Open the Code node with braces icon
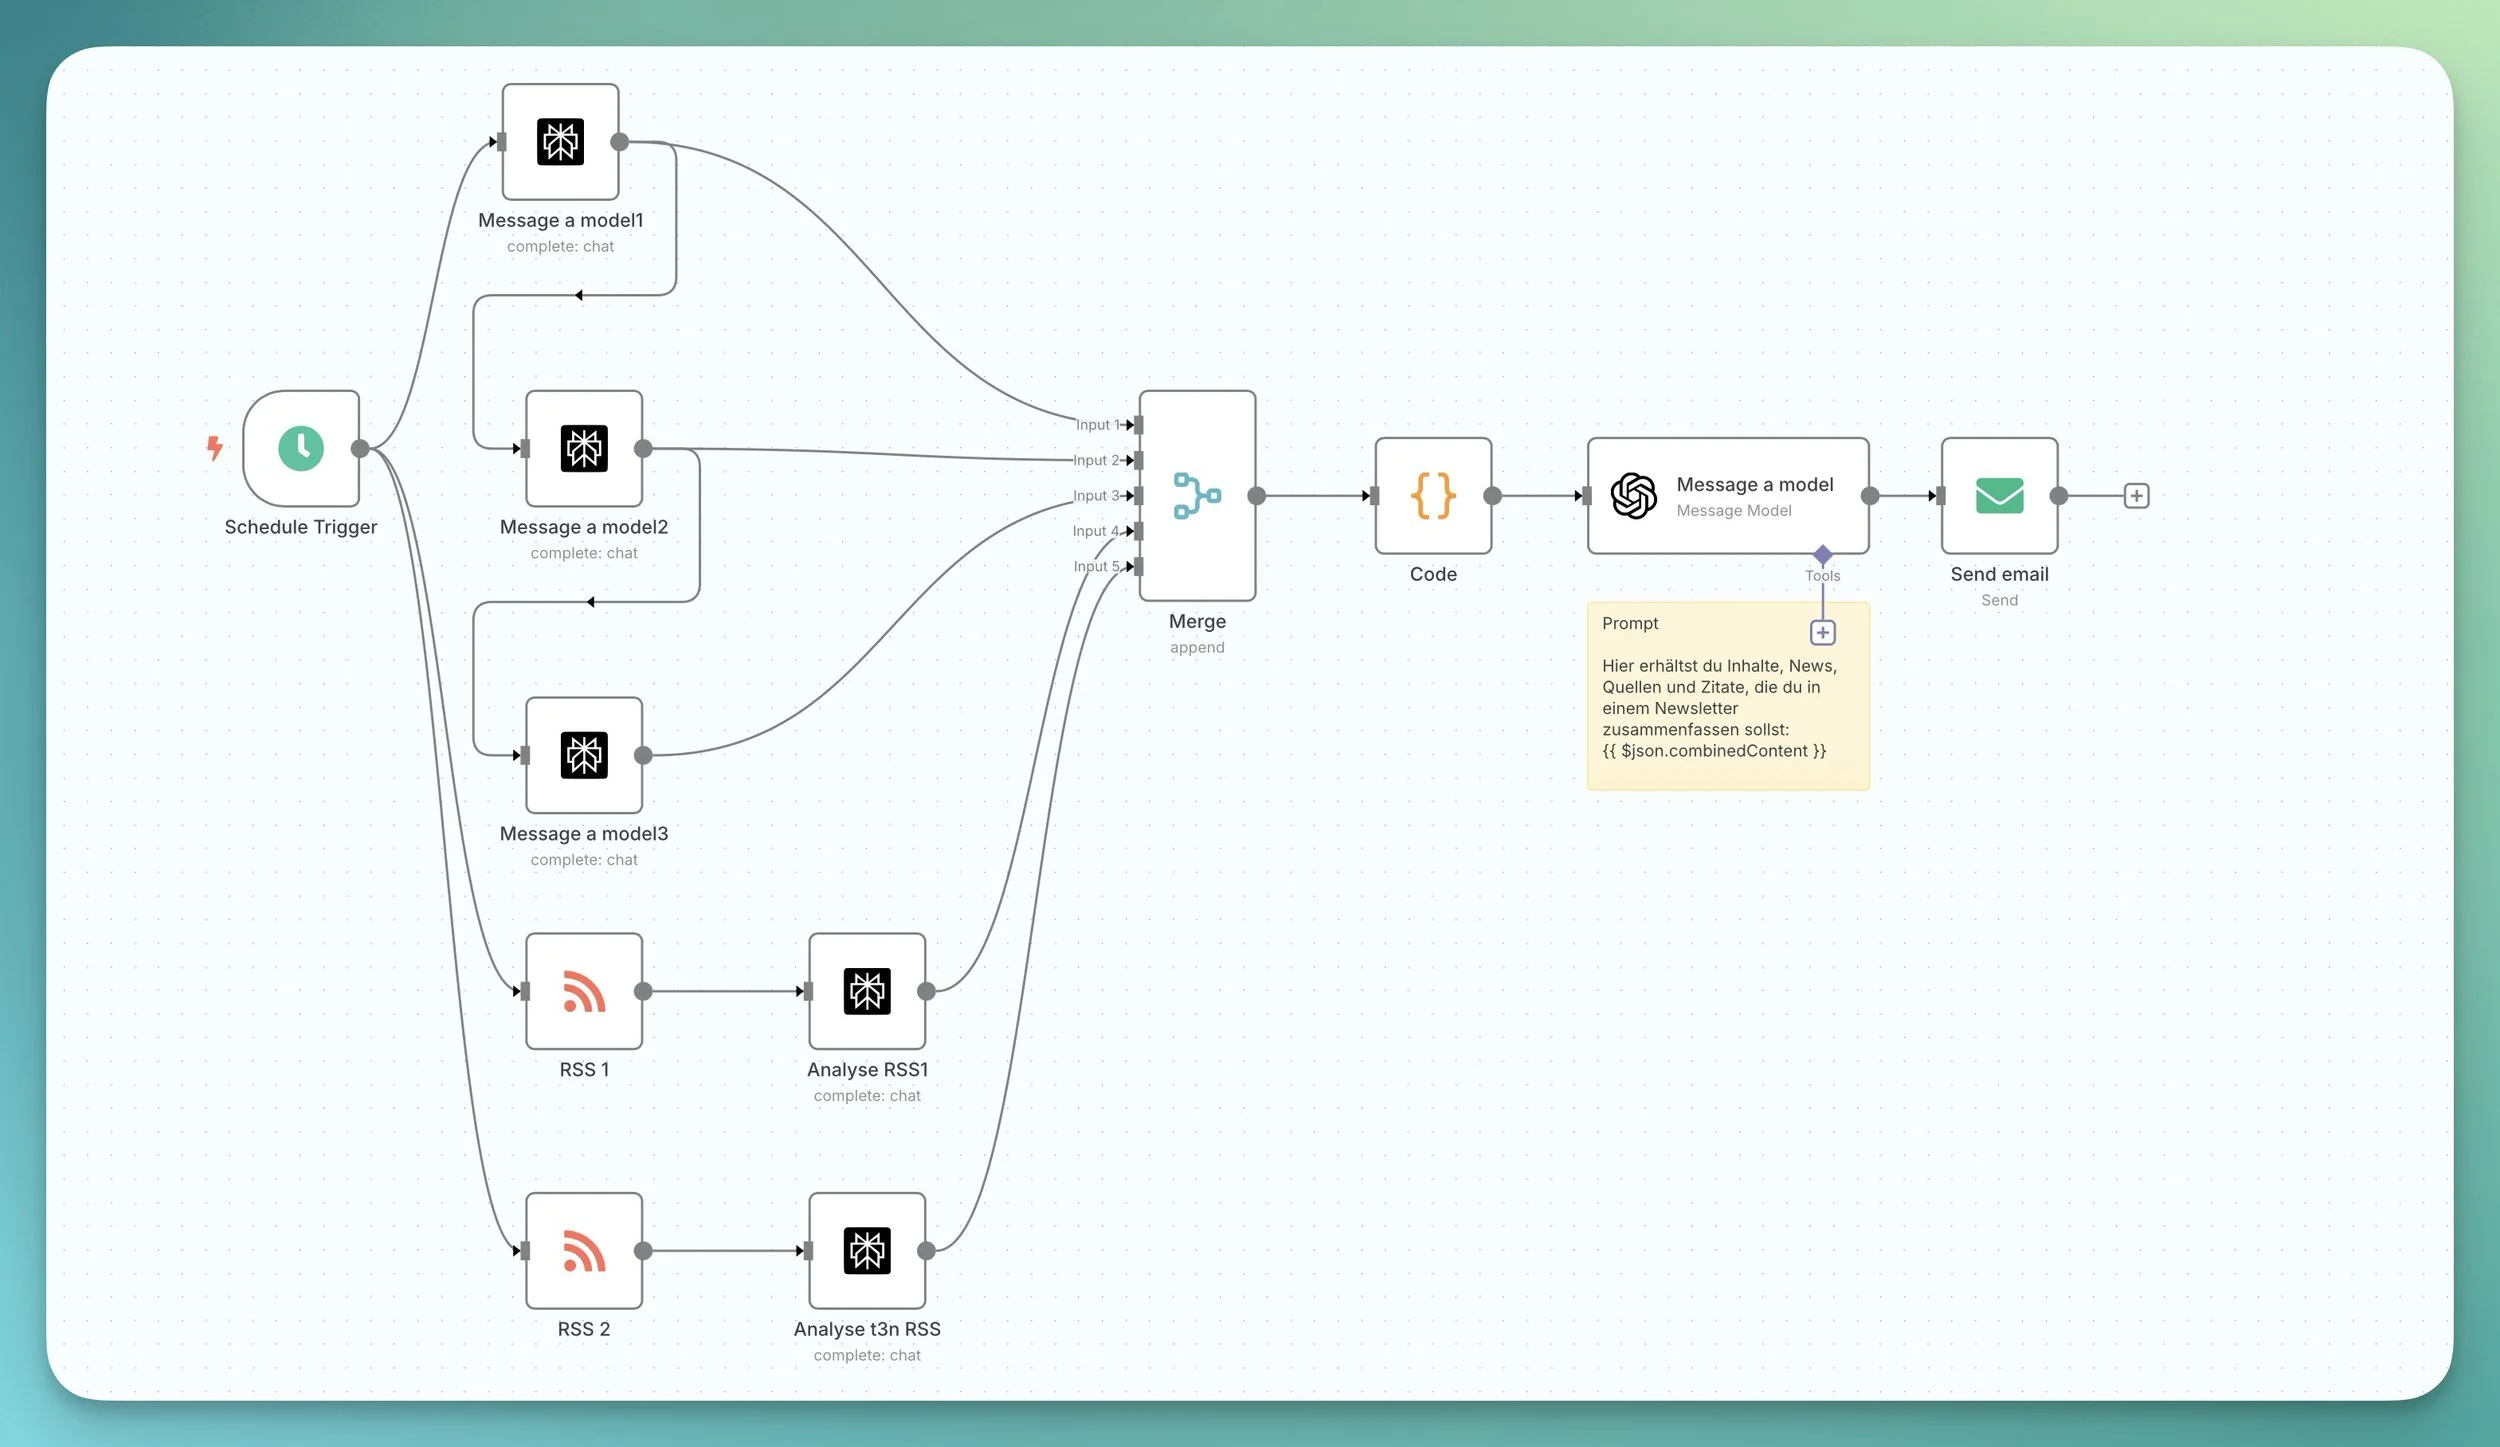 click(x=1433, y=496)
